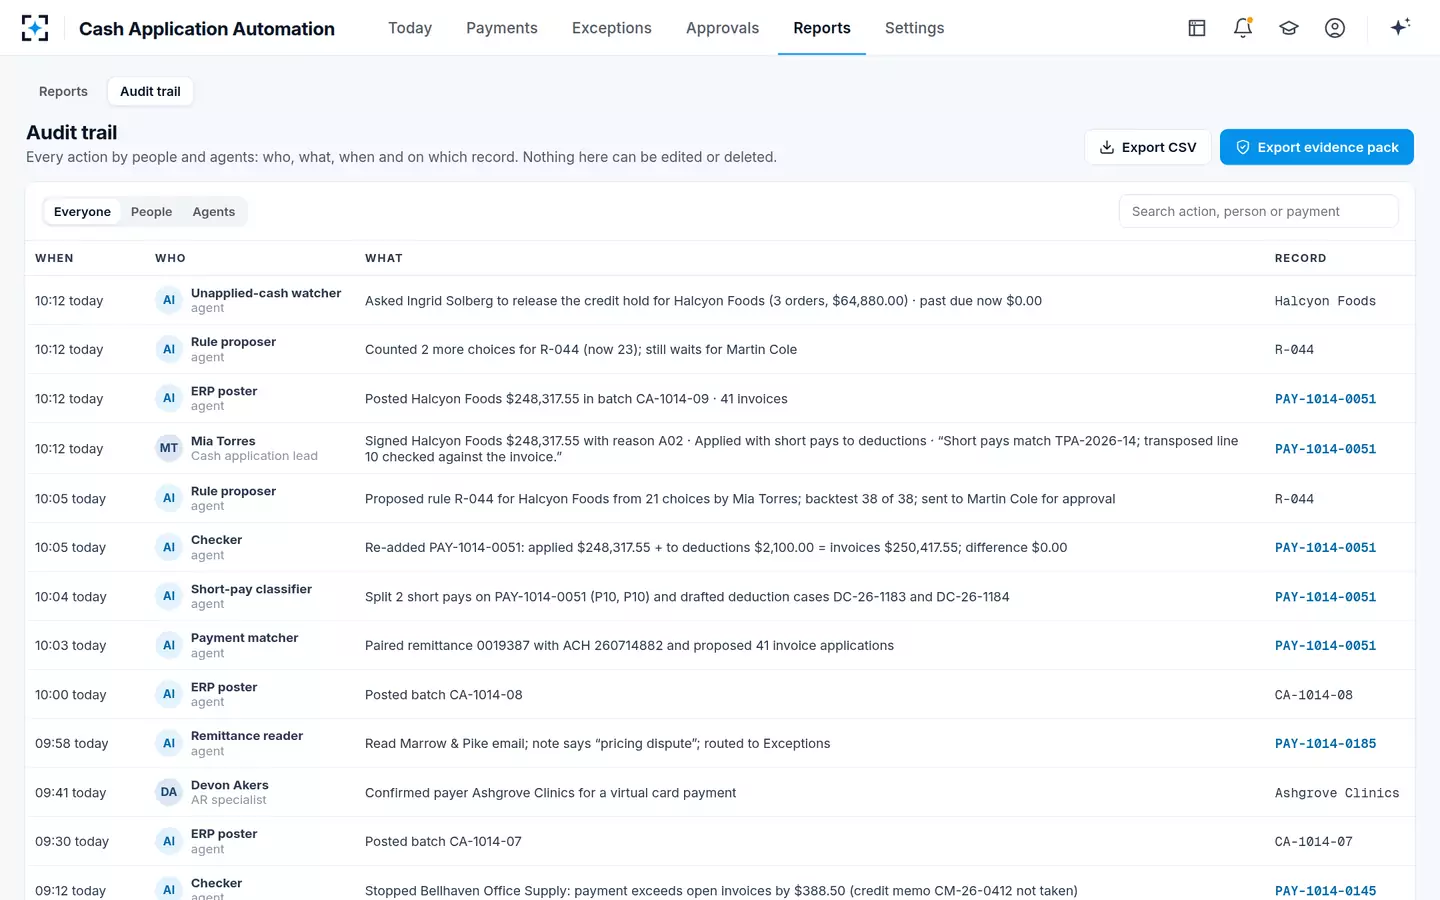The width and height of the screenshot is (1440, 900).
Task: Open PAY-1014-0051 link in ERP poster row
Action: tap(1325, 399)
